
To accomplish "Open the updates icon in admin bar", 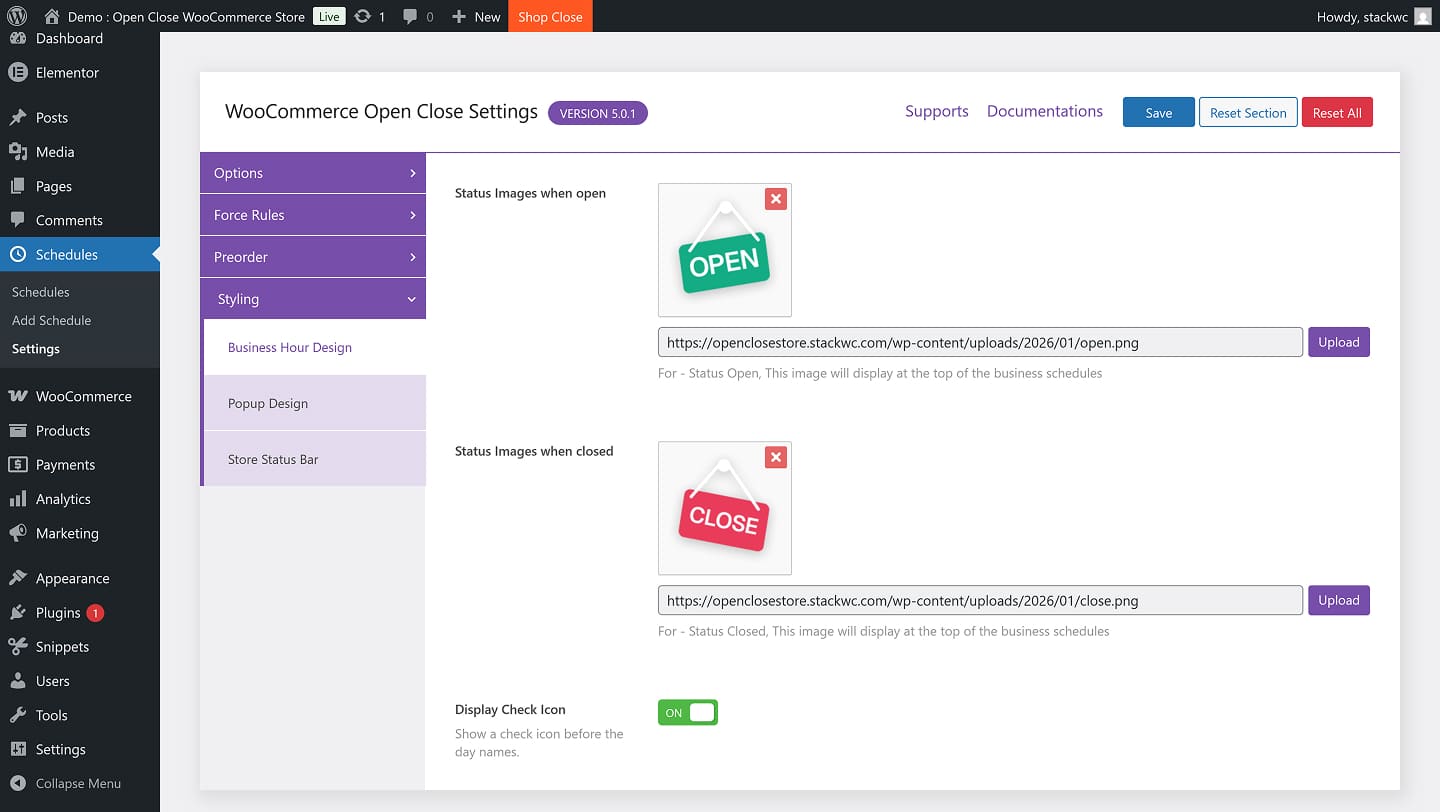I will (x=362, y=16).
